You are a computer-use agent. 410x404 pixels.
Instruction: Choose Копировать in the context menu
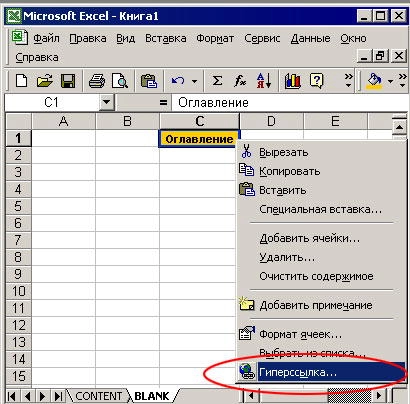click(321, 171)
